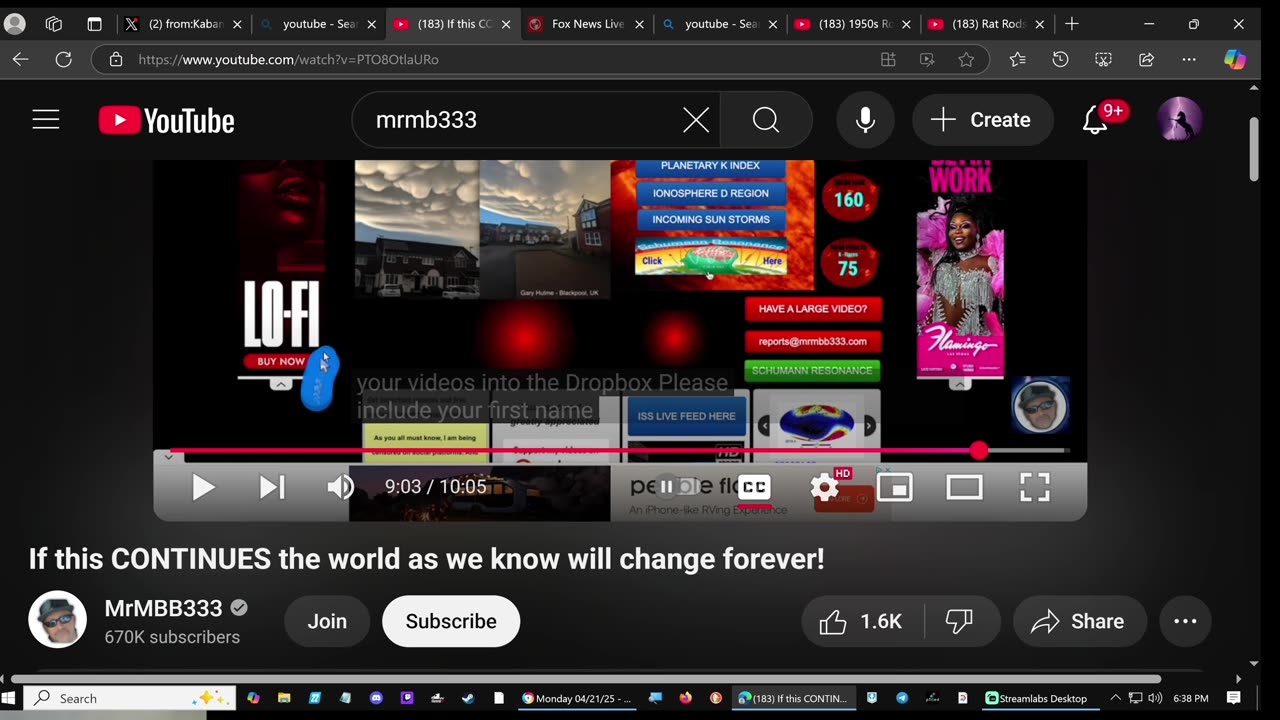Open more actions three-dot menu
1280x720 pixels.
tap(1185, 621)
